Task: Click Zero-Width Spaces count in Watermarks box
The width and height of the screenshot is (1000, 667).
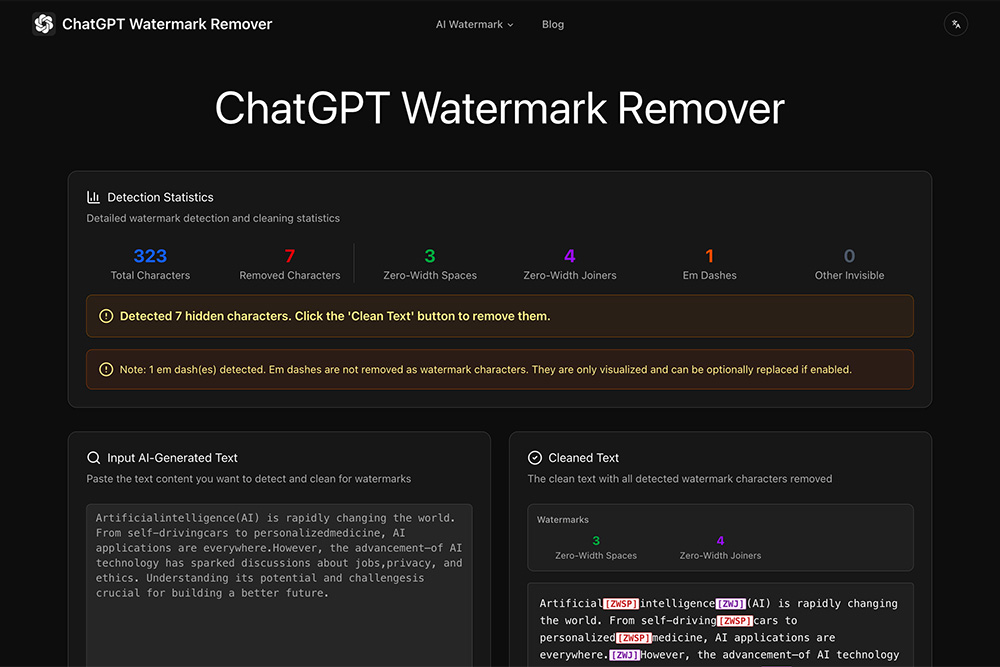Action: coord(596,541)
